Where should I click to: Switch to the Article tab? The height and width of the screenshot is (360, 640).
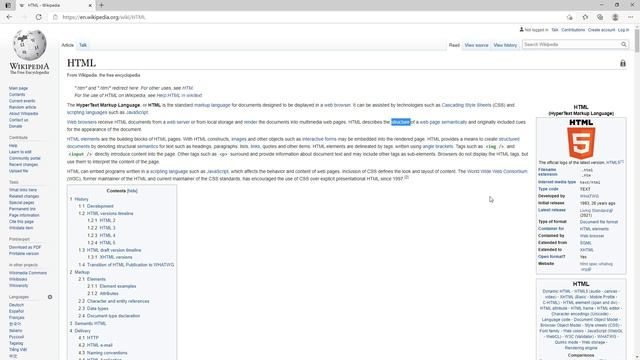coord(68,45)
